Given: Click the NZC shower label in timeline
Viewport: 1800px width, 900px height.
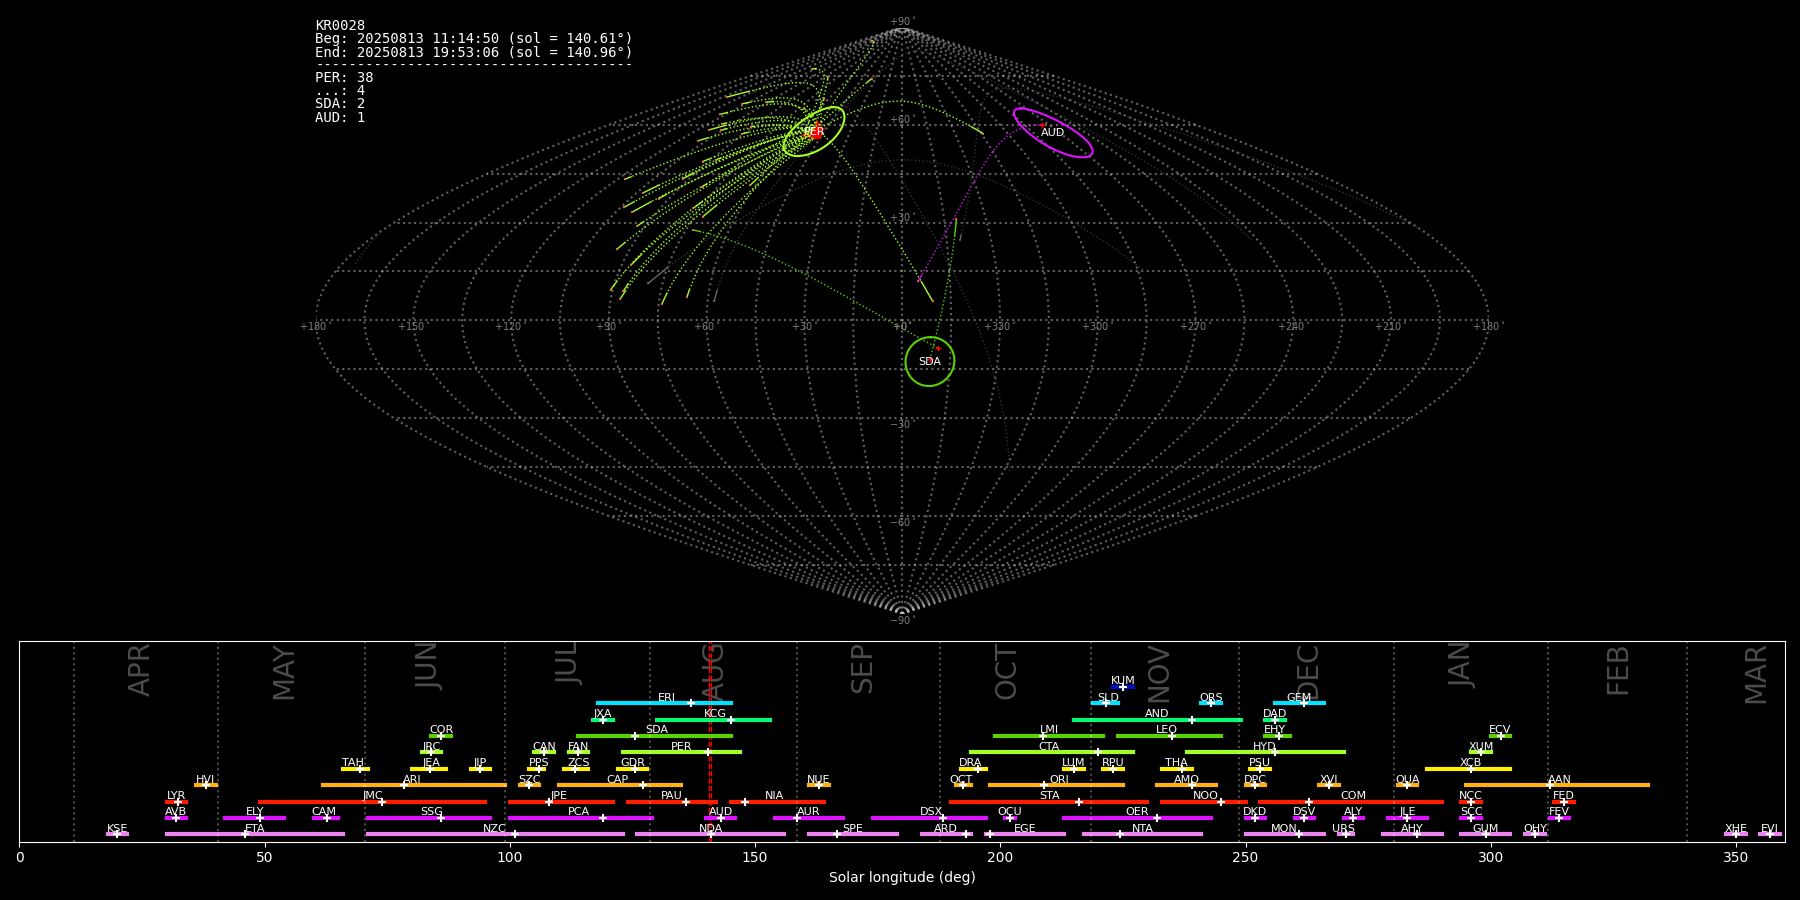Looking at the screenshot, I should (x=494, y=829).
